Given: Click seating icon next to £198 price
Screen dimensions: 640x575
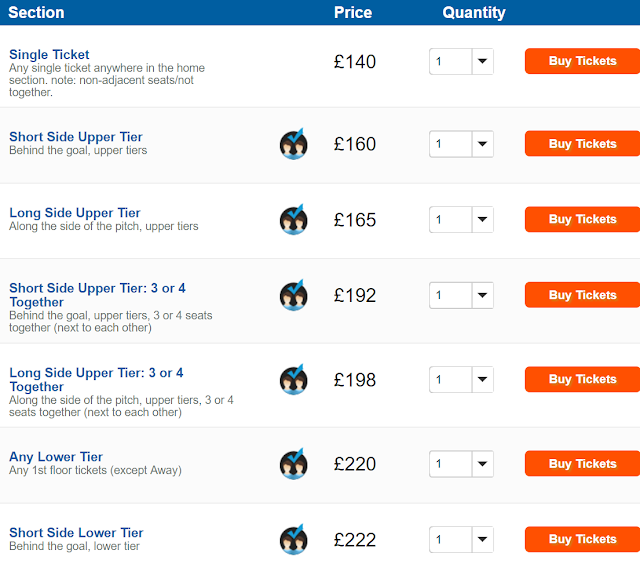Looking at the screenshot, I should pos(293,379).
